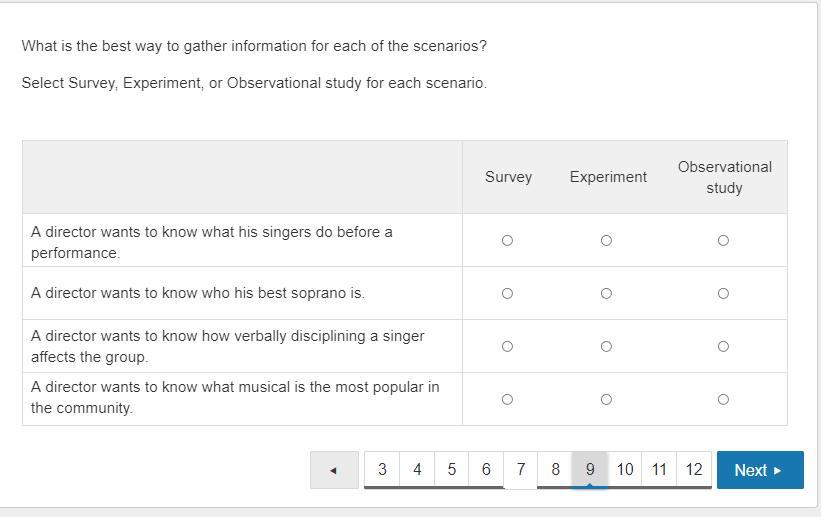Image resolution: width=821 pixels, height=517 pixels.
Task: Choose Survey for best soprano scenario
Action: (x=507, y=293)
